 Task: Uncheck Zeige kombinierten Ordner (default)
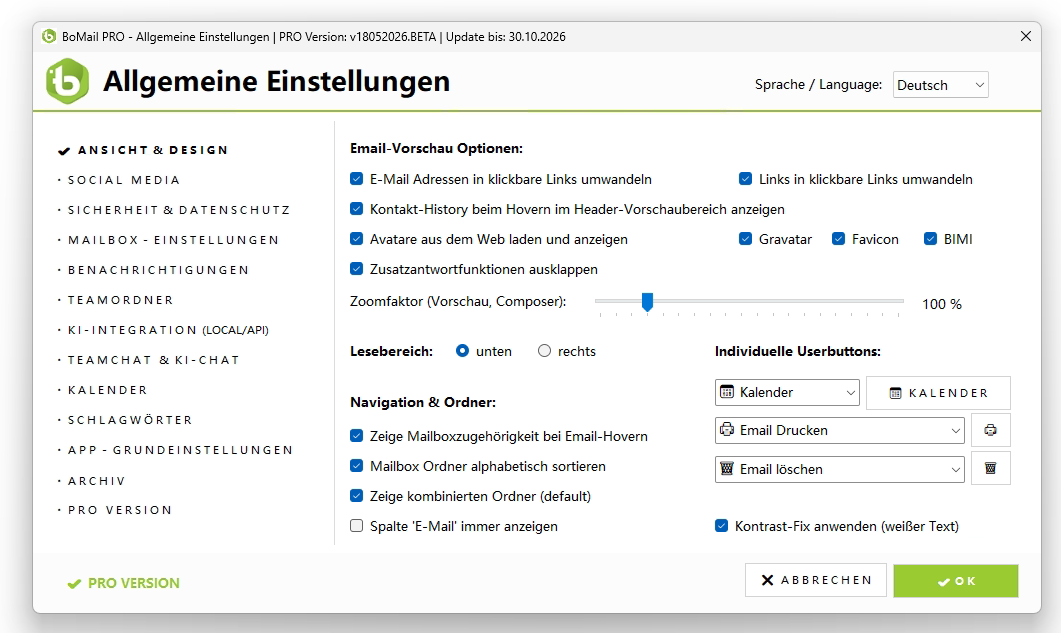click(x=357, y=496)
